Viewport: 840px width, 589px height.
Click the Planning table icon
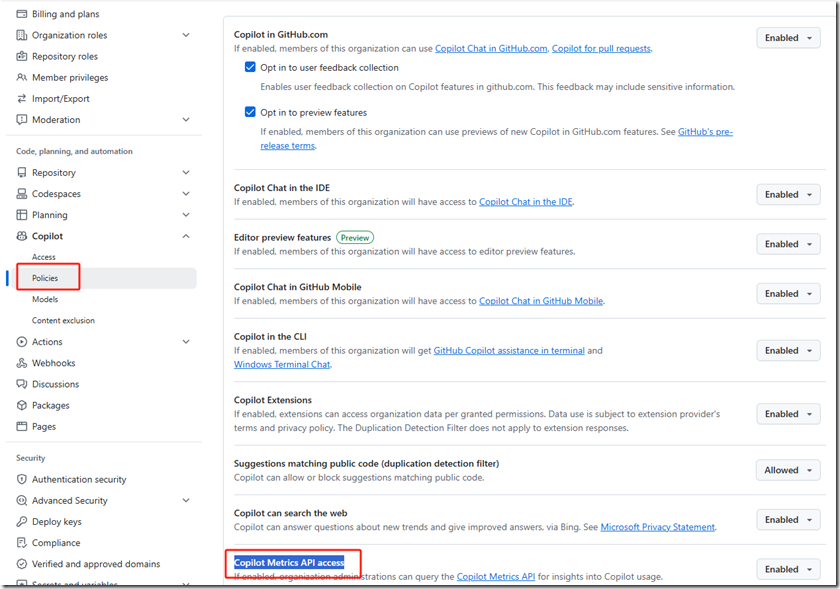(21, 215)
